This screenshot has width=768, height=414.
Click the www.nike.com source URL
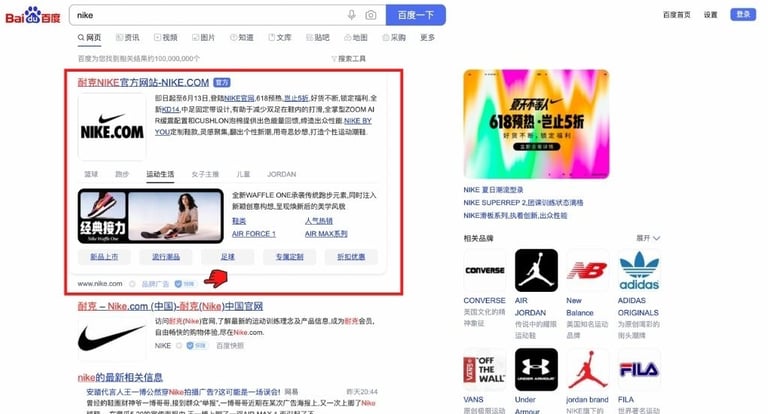pos(100,284)
